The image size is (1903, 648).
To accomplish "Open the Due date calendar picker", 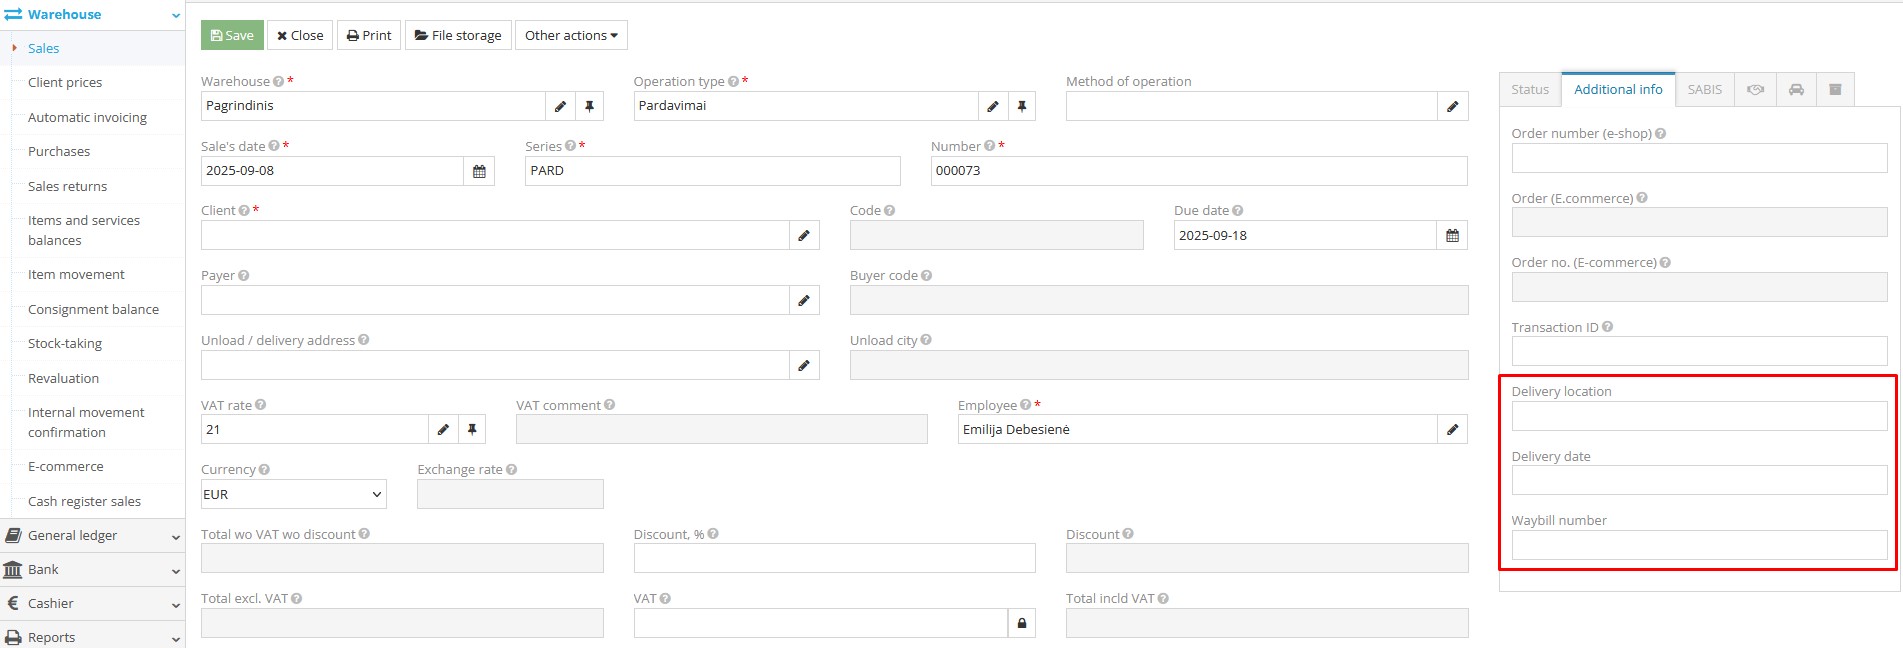I will point(1452,236).
